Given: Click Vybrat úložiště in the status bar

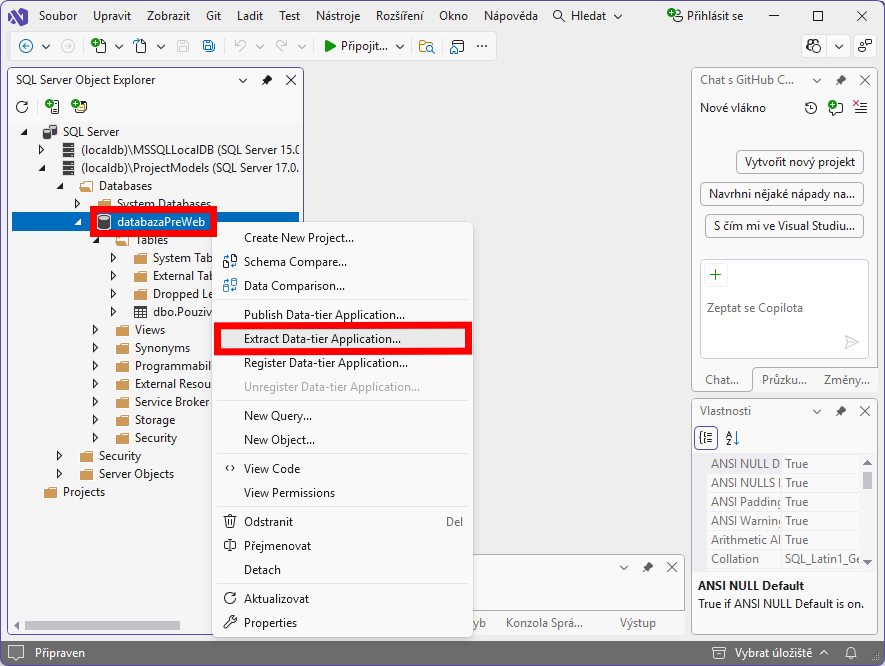Looking at the screenshot, I should pyautogui.click(x=771, y=653).
